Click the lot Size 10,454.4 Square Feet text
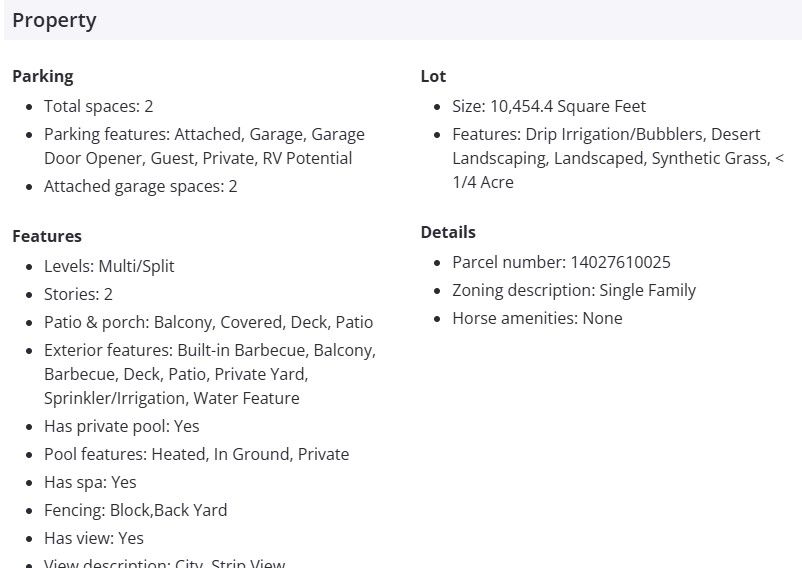 (549, 106)
